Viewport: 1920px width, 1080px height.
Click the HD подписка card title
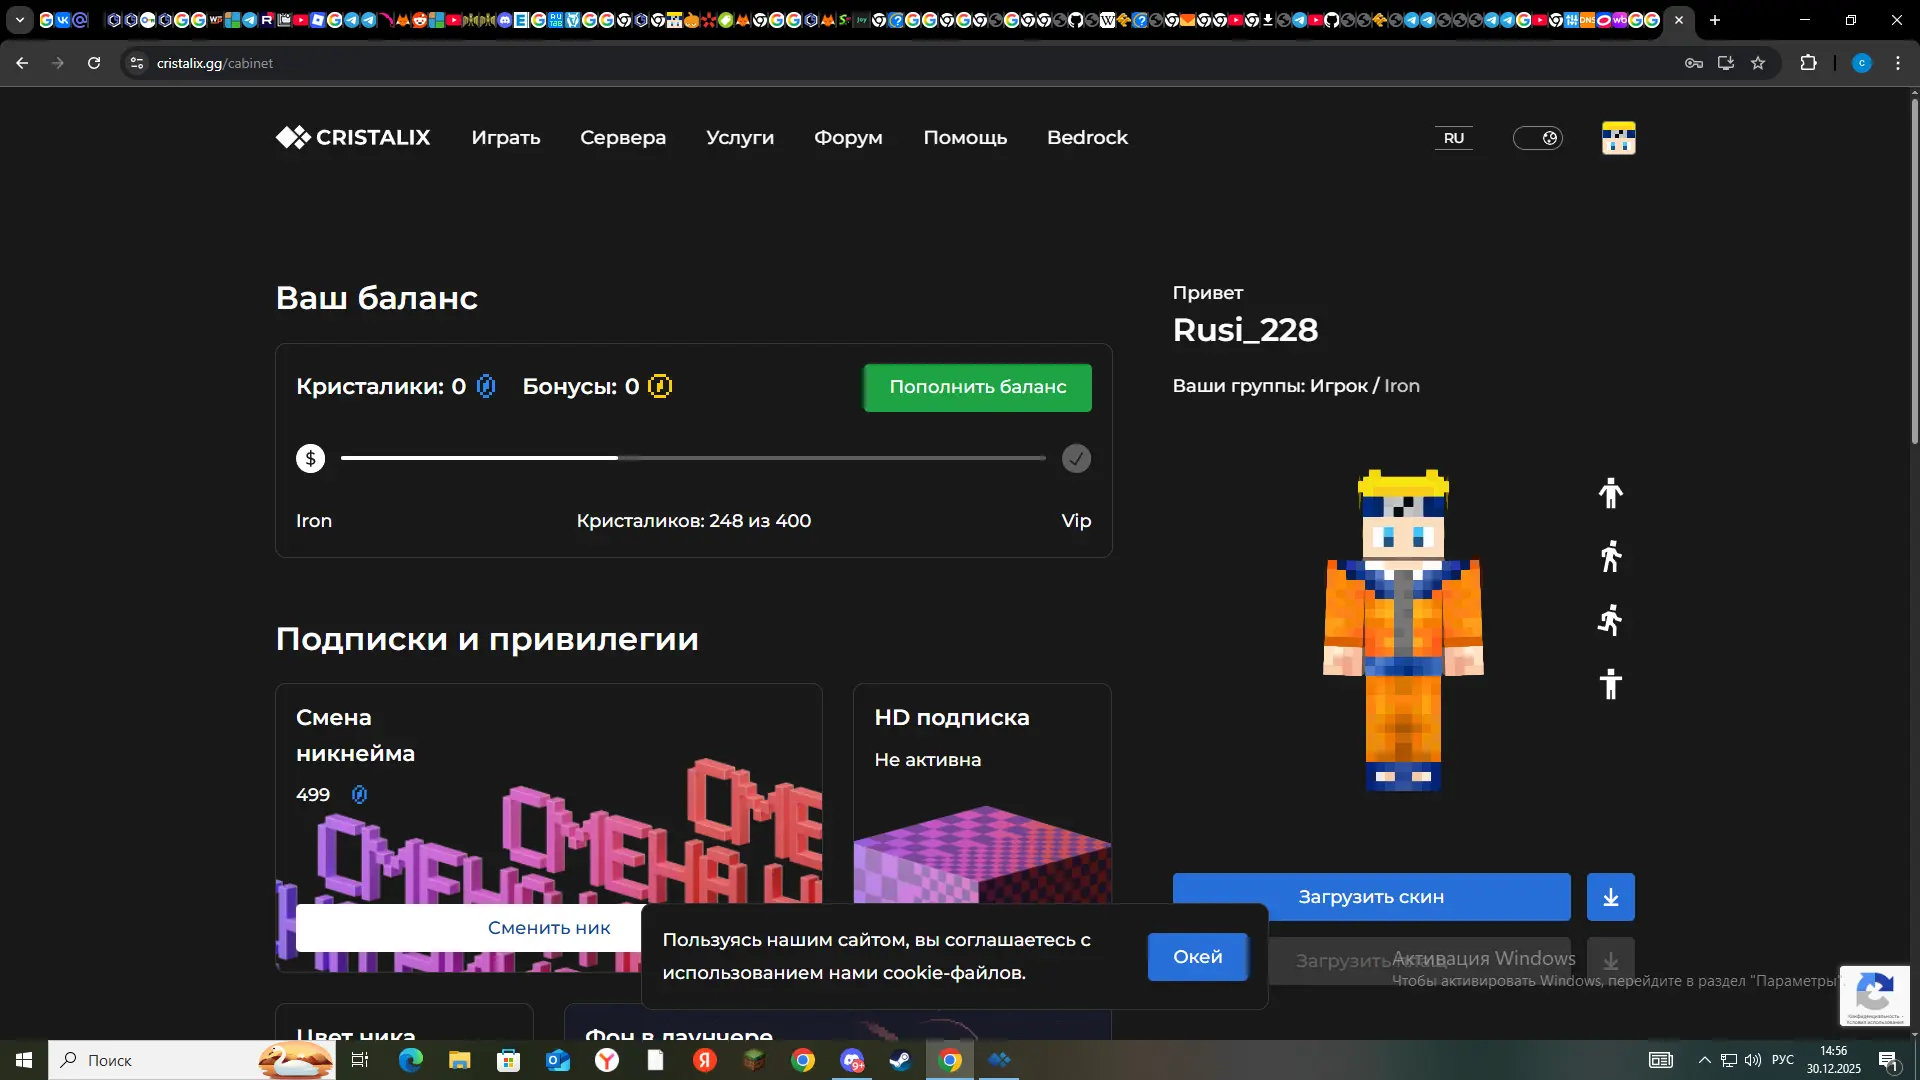pos(952,718)
